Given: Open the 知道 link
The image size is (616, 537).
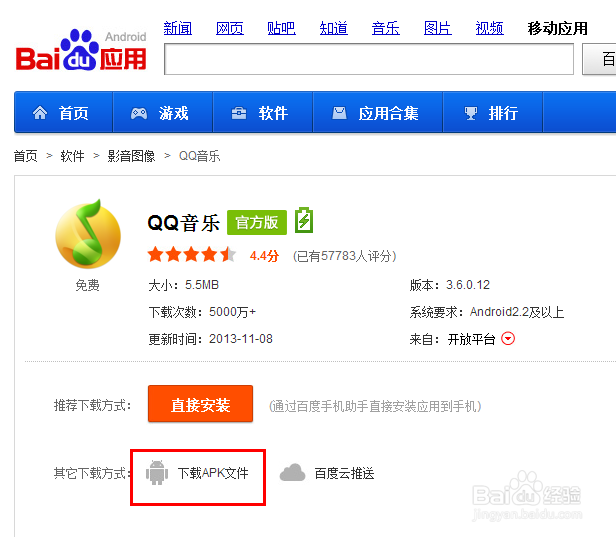Looking at the screenshot, I should (334, 28).
